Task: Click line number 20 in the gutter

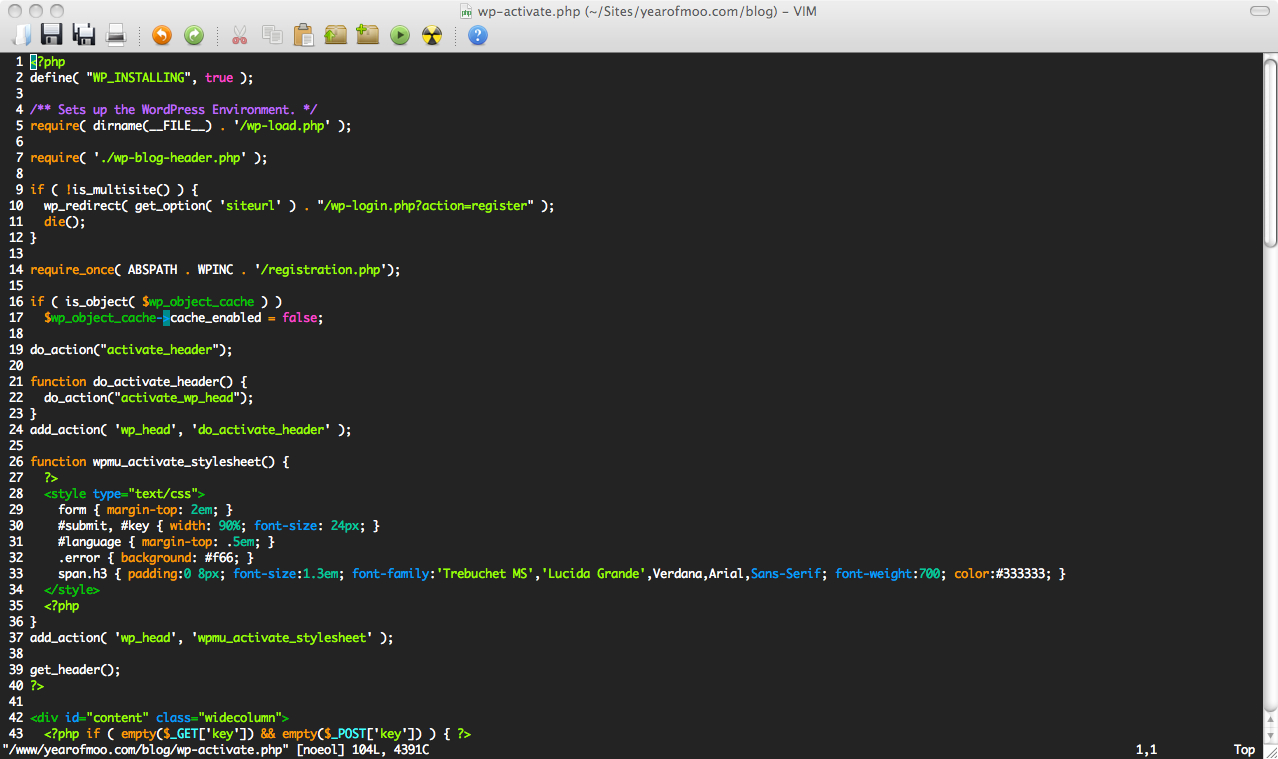Action: pos(16,365)
